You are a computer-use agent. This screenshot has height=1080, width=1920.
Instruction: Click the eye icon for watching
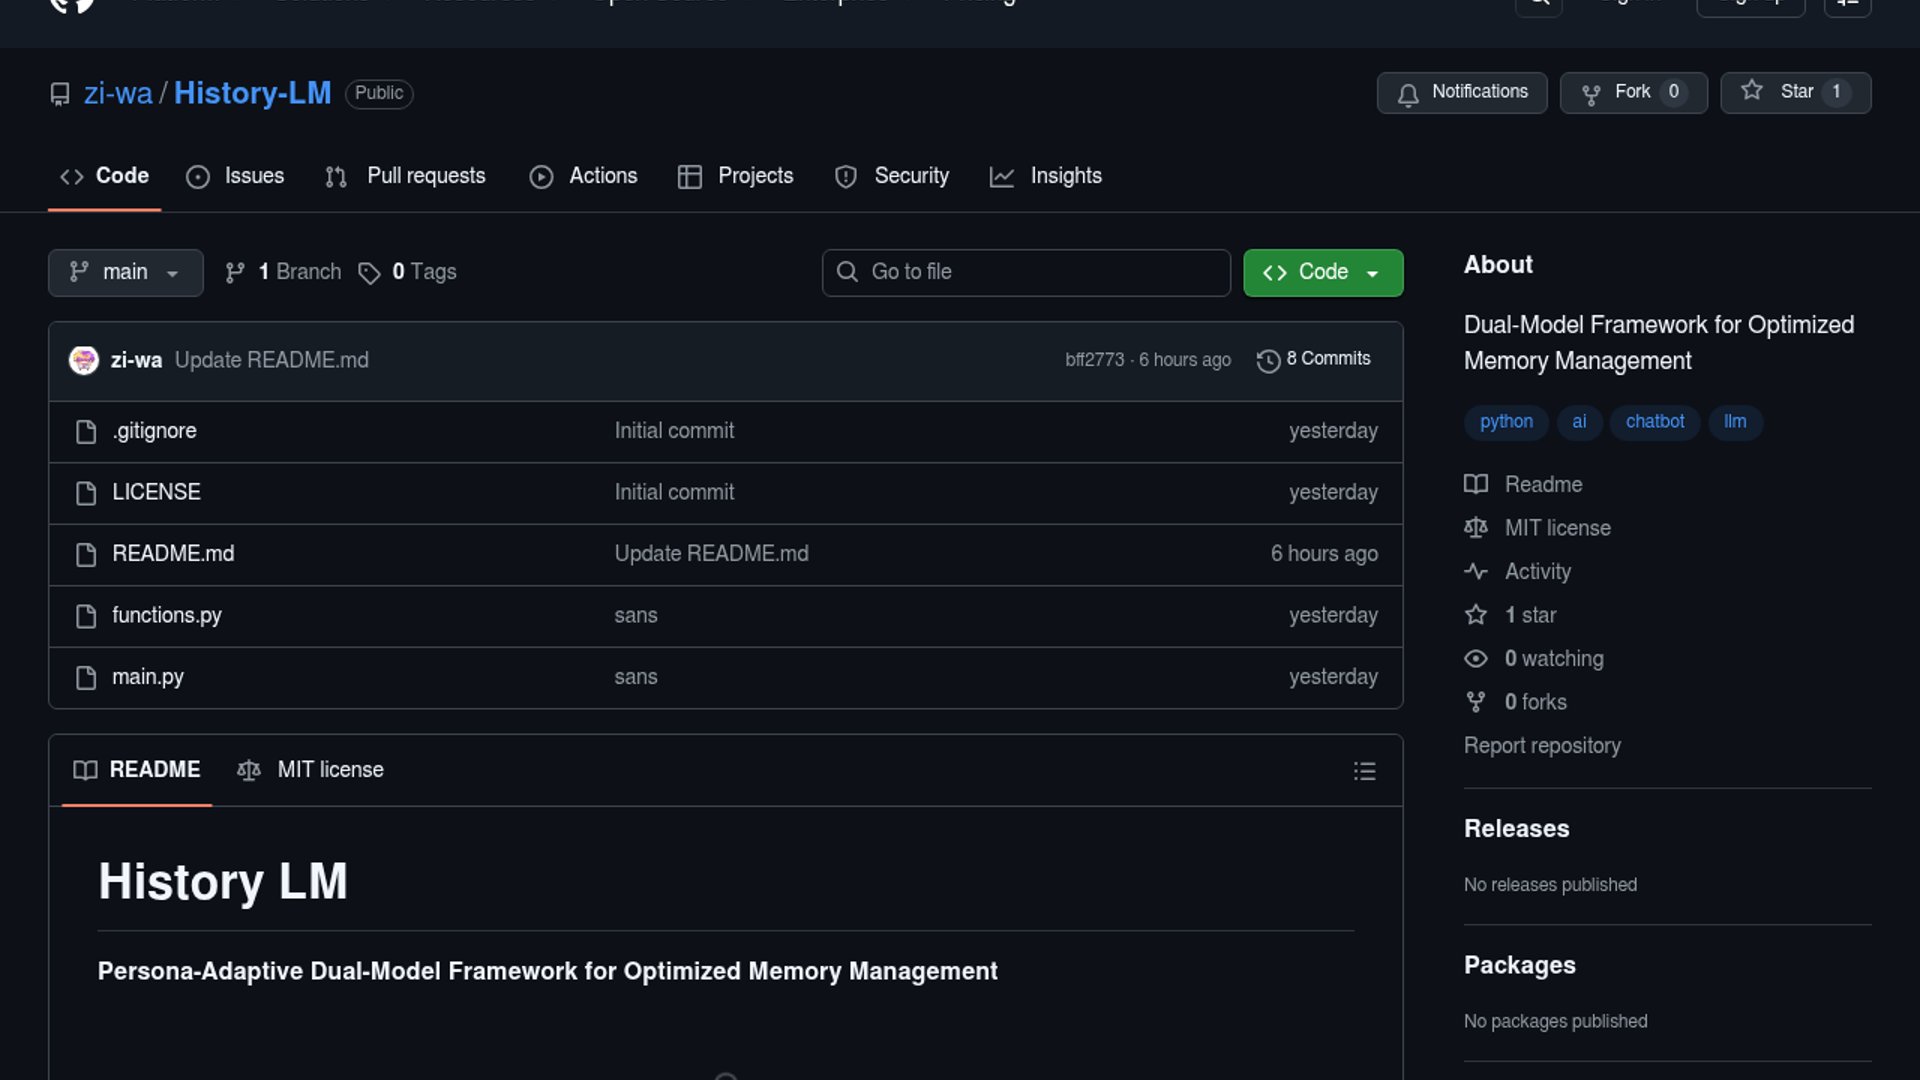1476,659
